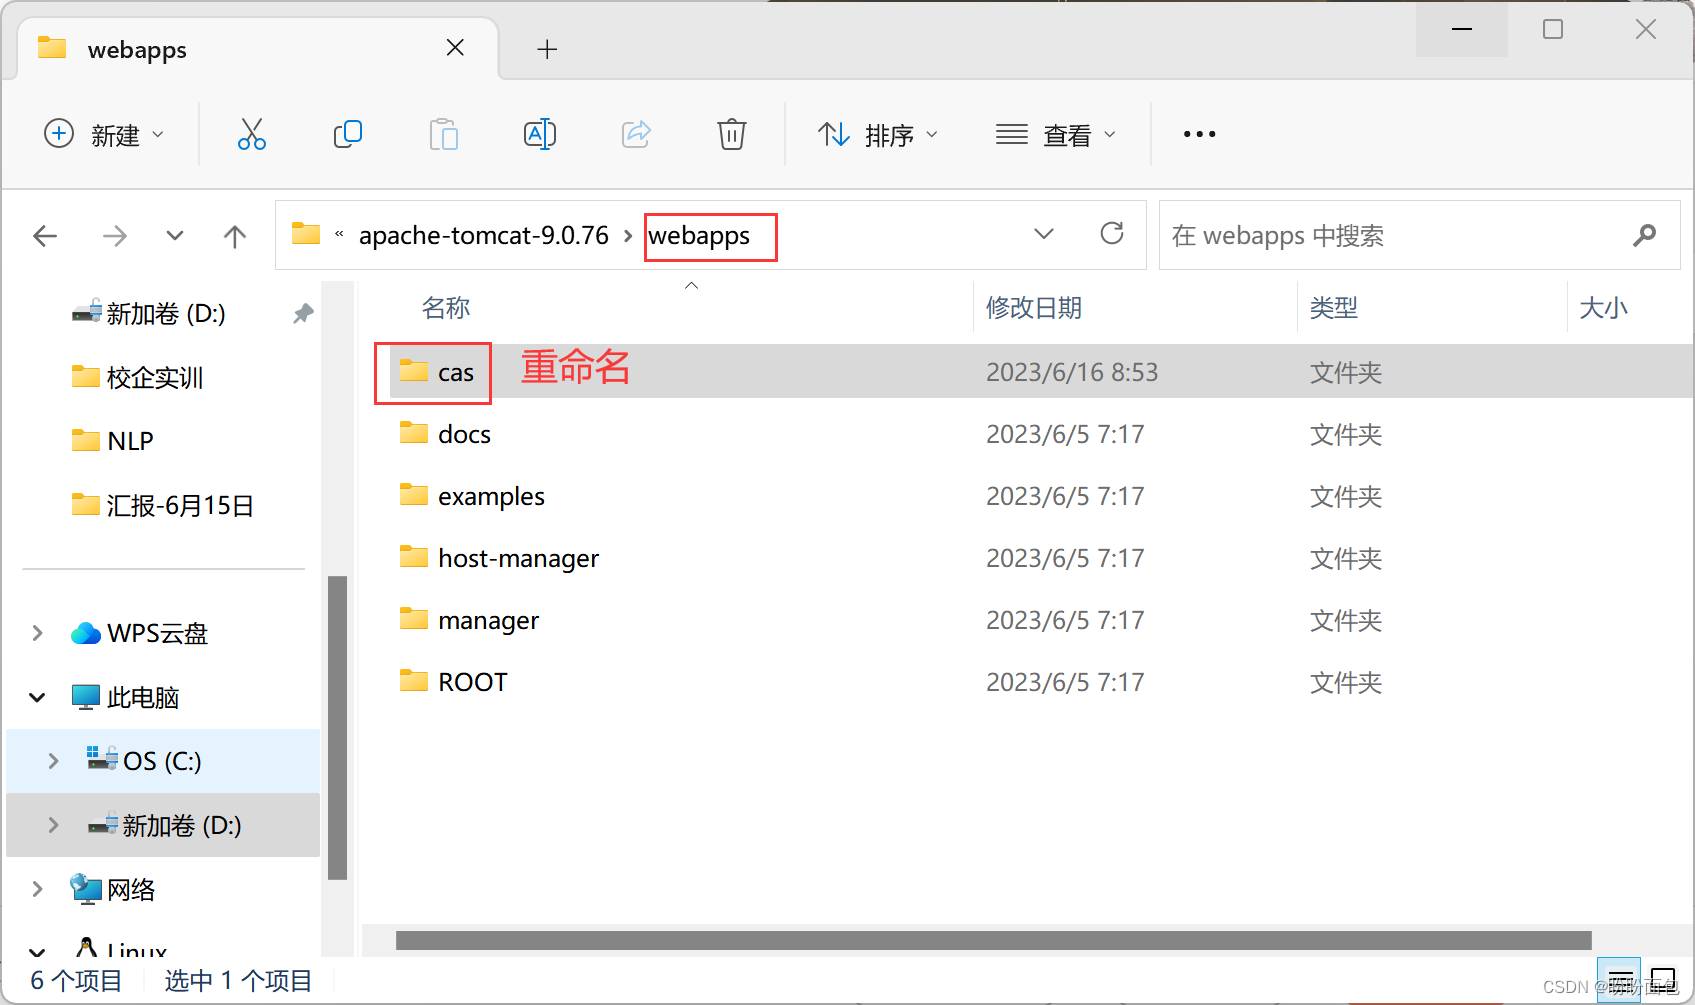Screen dimensions: 1695x1005
Task: Go back with the left arrow
Action: 45,236
